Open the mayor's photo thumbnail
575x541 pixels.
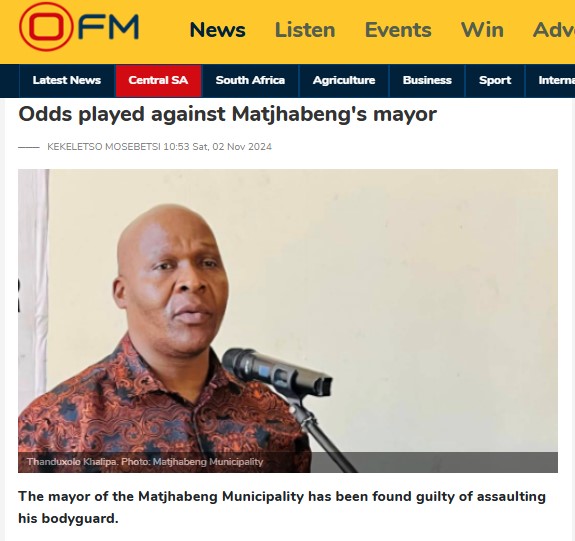(x=288, y=321)
